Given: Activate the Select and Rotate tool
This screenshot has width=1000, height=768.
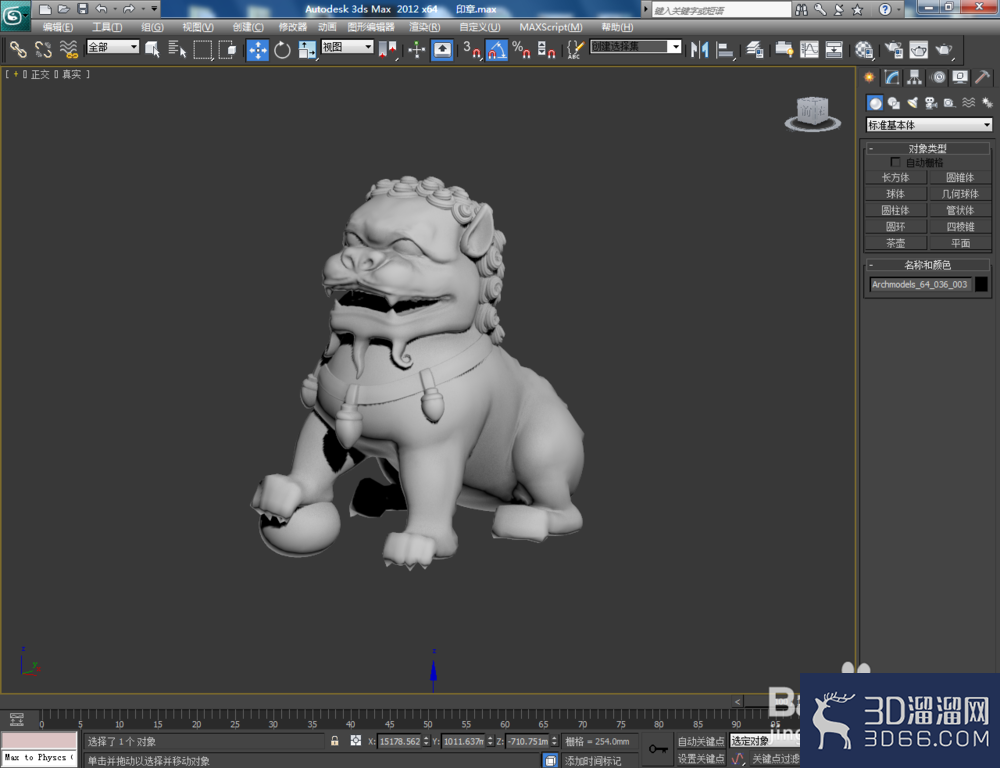Looking at the screenshot, I should 282,50.
